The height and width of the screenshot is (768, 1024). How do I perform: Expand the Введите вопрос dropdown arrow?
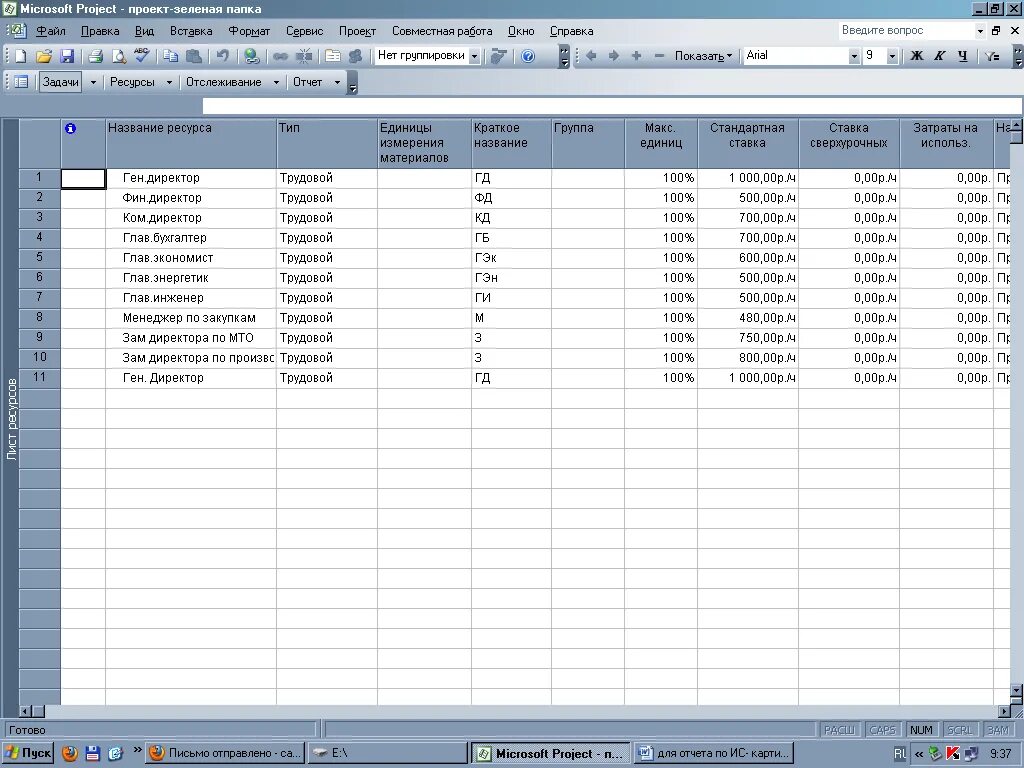pos(980,31)
